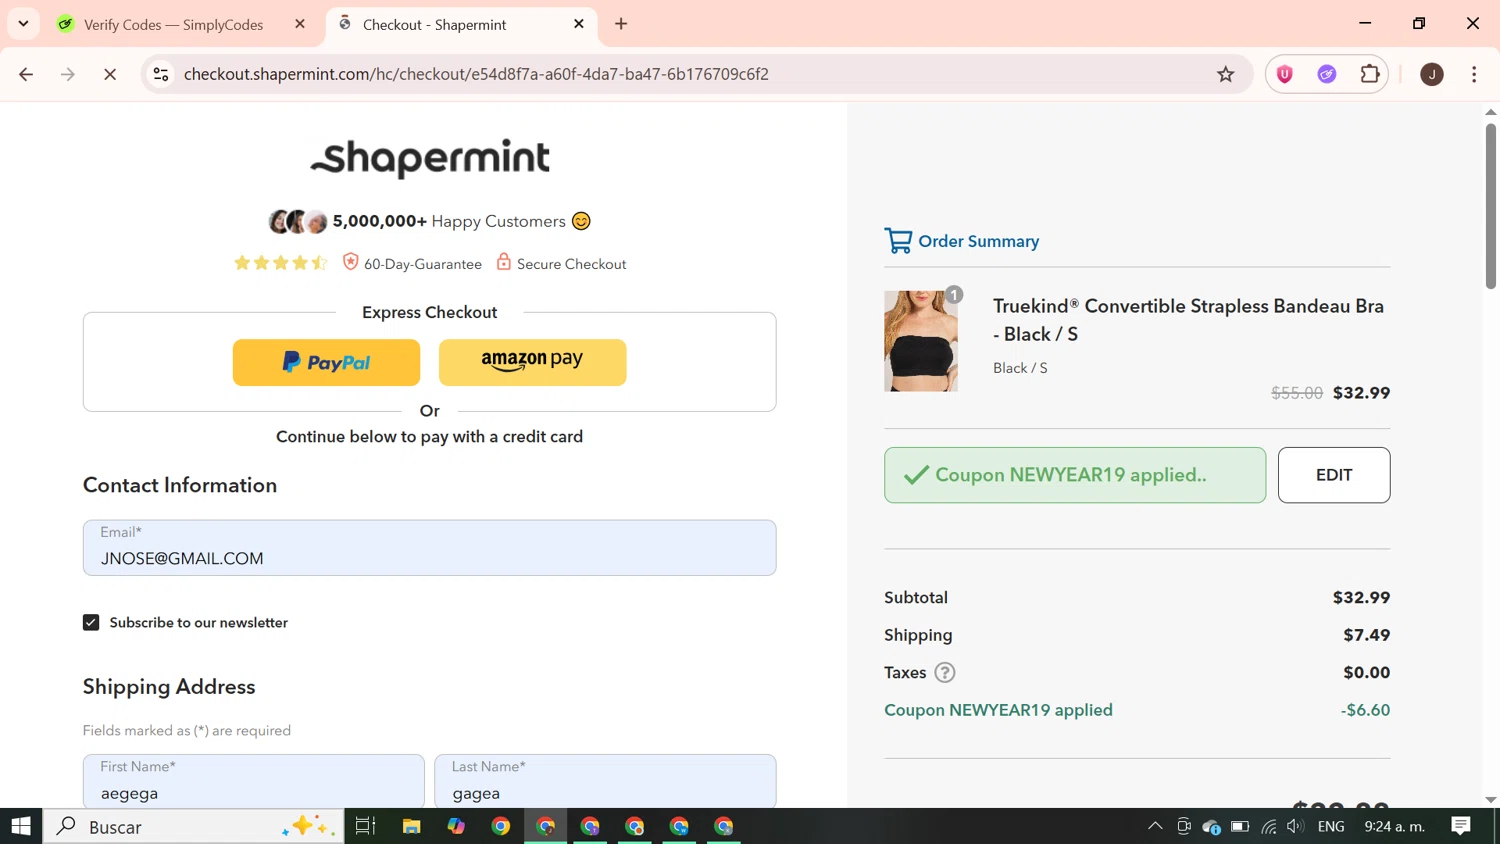
Task: Click the $7.49 shipping value
Action: click(1366, 635)
